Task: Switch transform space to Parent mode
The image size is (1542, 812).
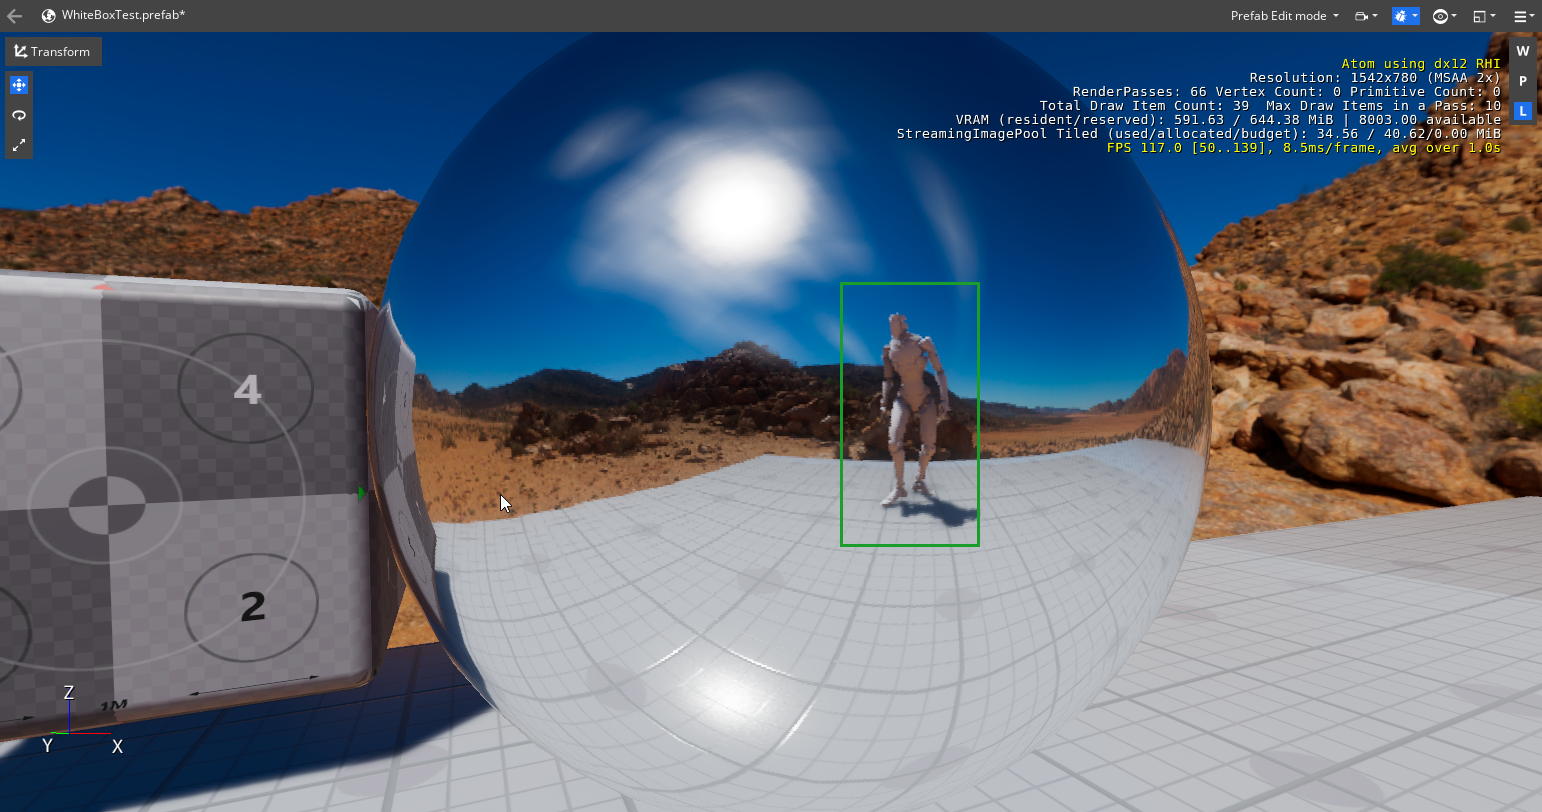Action: tap(1522, 81)
